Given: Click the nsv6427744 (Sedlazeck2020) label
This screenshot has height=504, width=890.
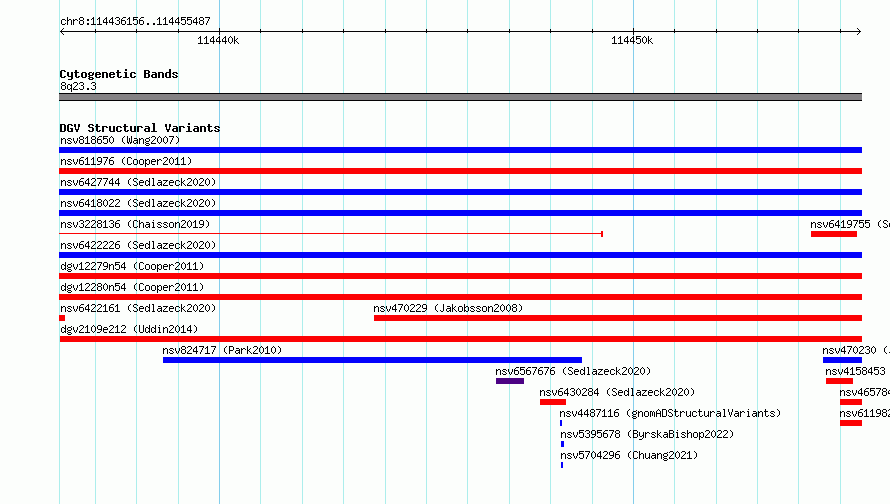Looking at the screenshot, I should click(138, 182).
